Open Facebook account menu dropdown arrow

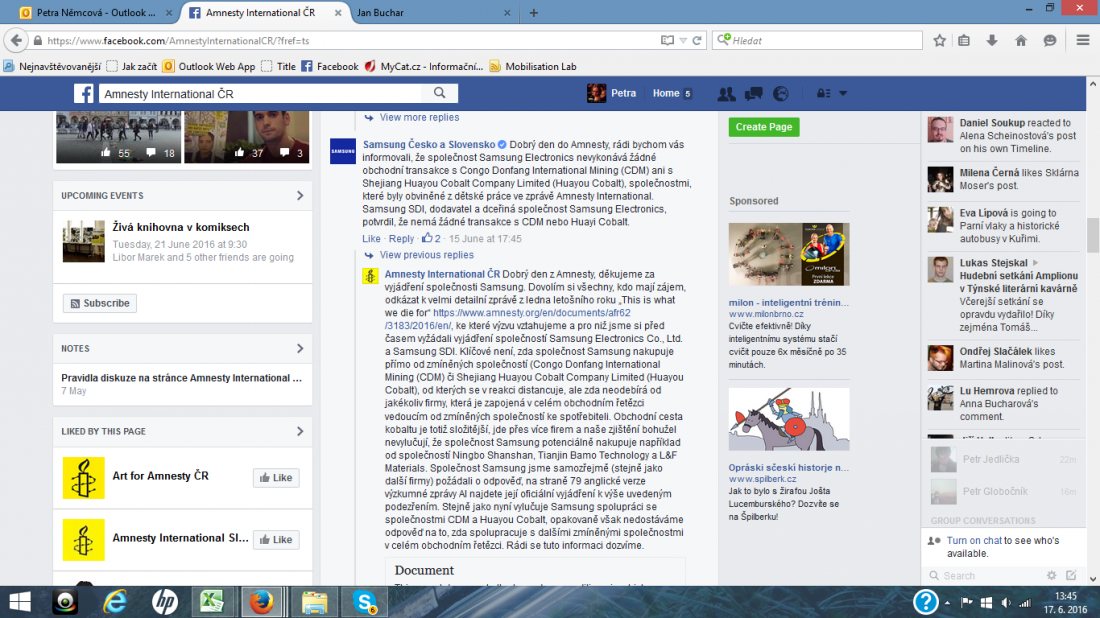pyautogui.click(x=843, y=93)
